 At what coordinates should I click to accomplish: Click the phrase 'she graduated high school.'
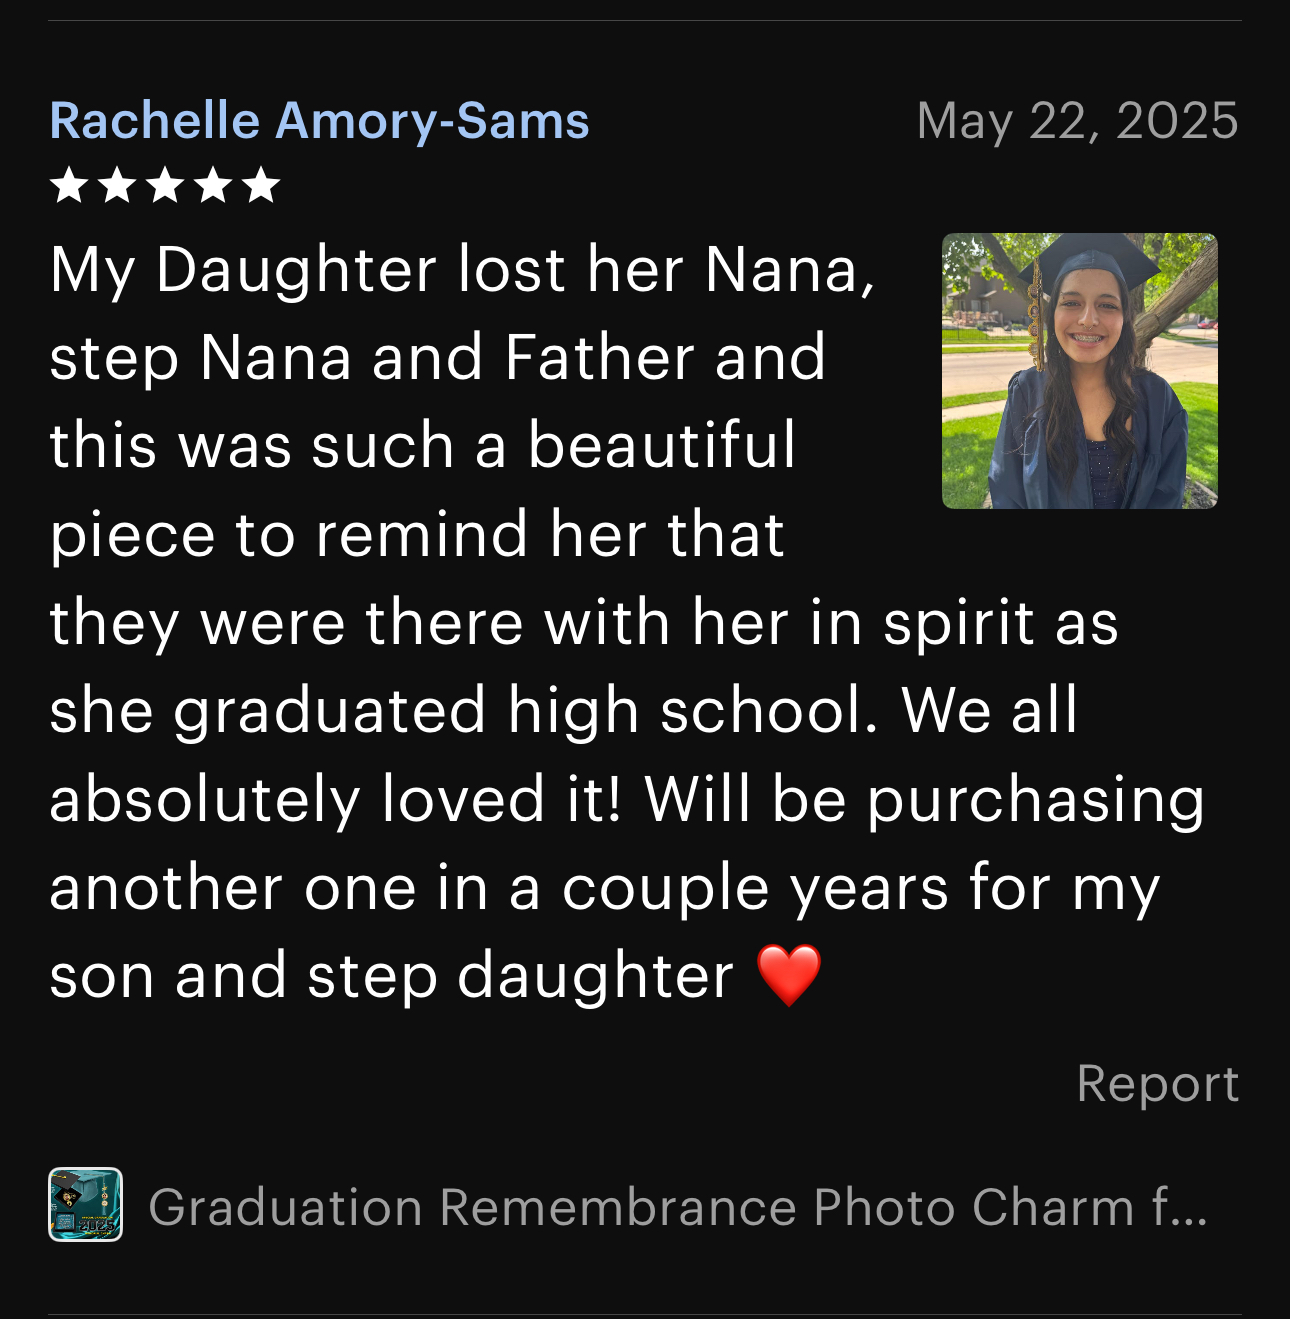(466, 711)
